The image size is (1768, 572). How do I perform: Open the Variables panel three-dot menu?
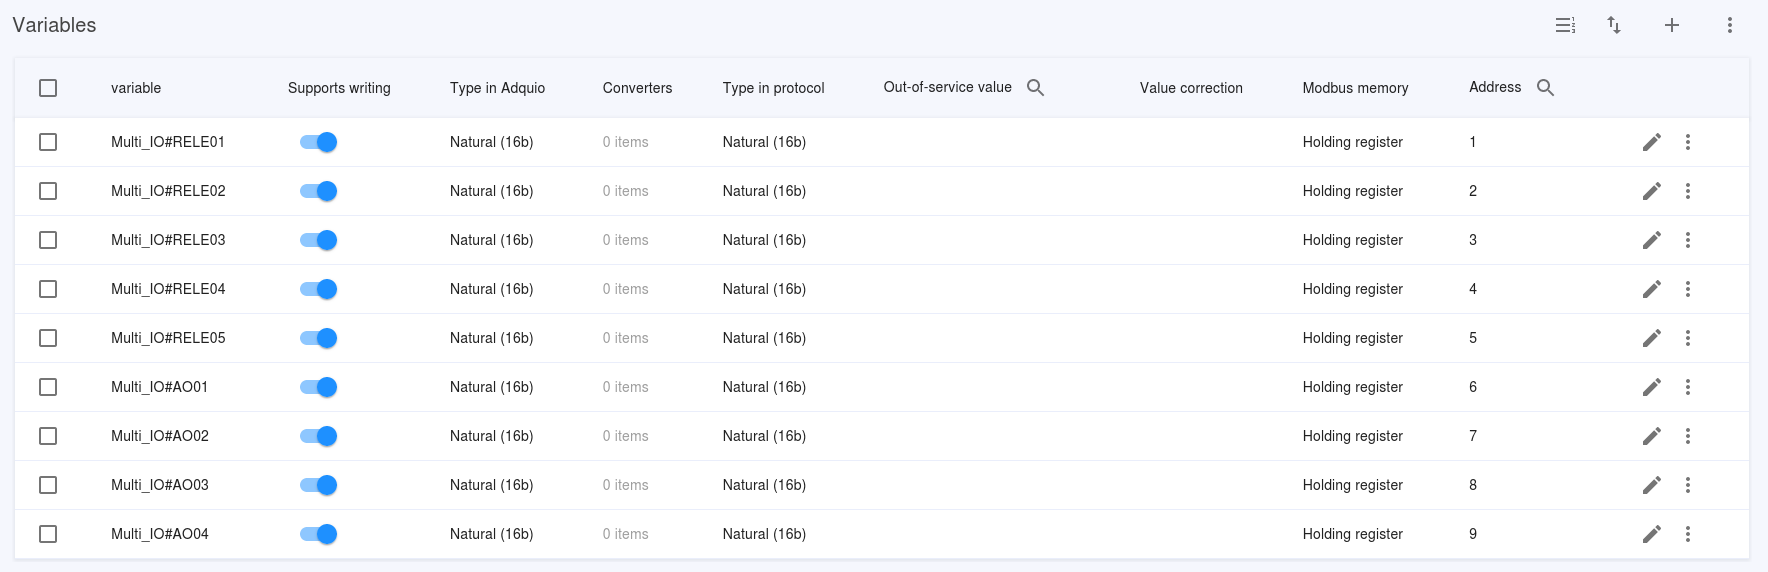tap(1729, 25)
